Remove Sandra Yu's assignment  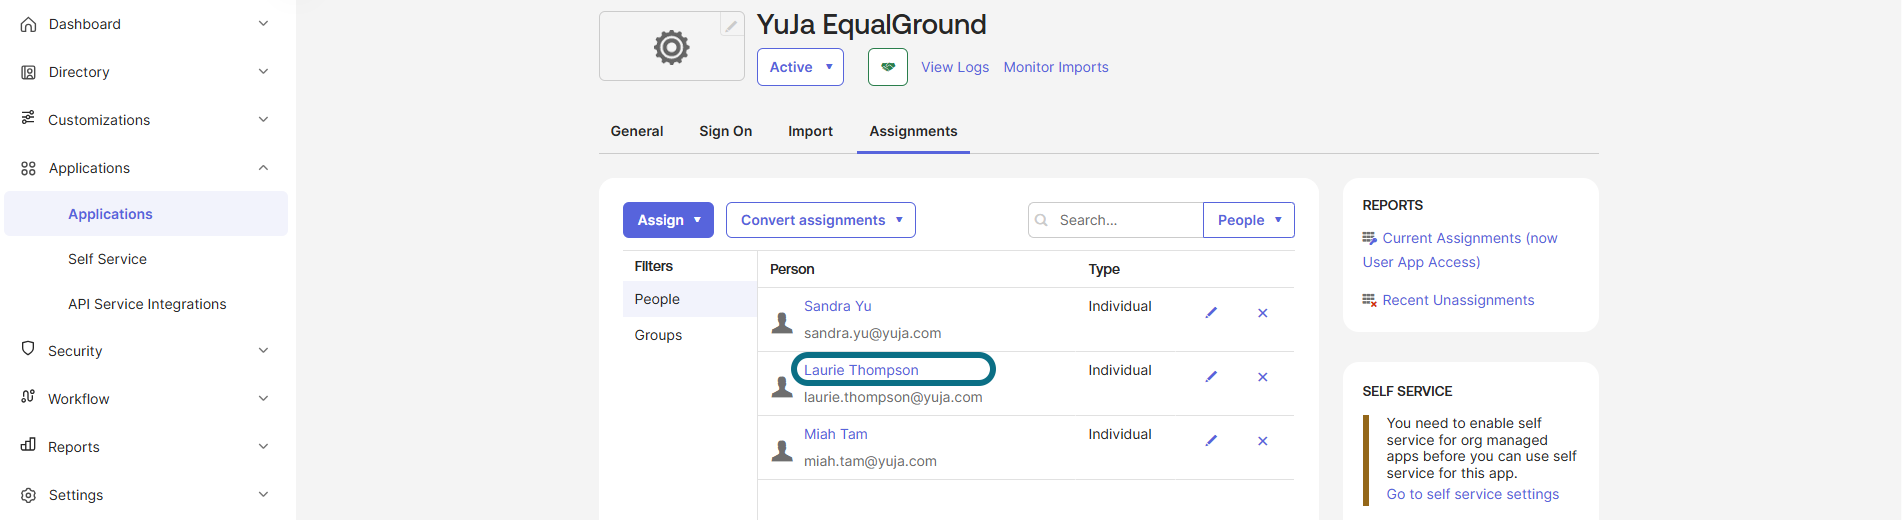coord(1263,313)
